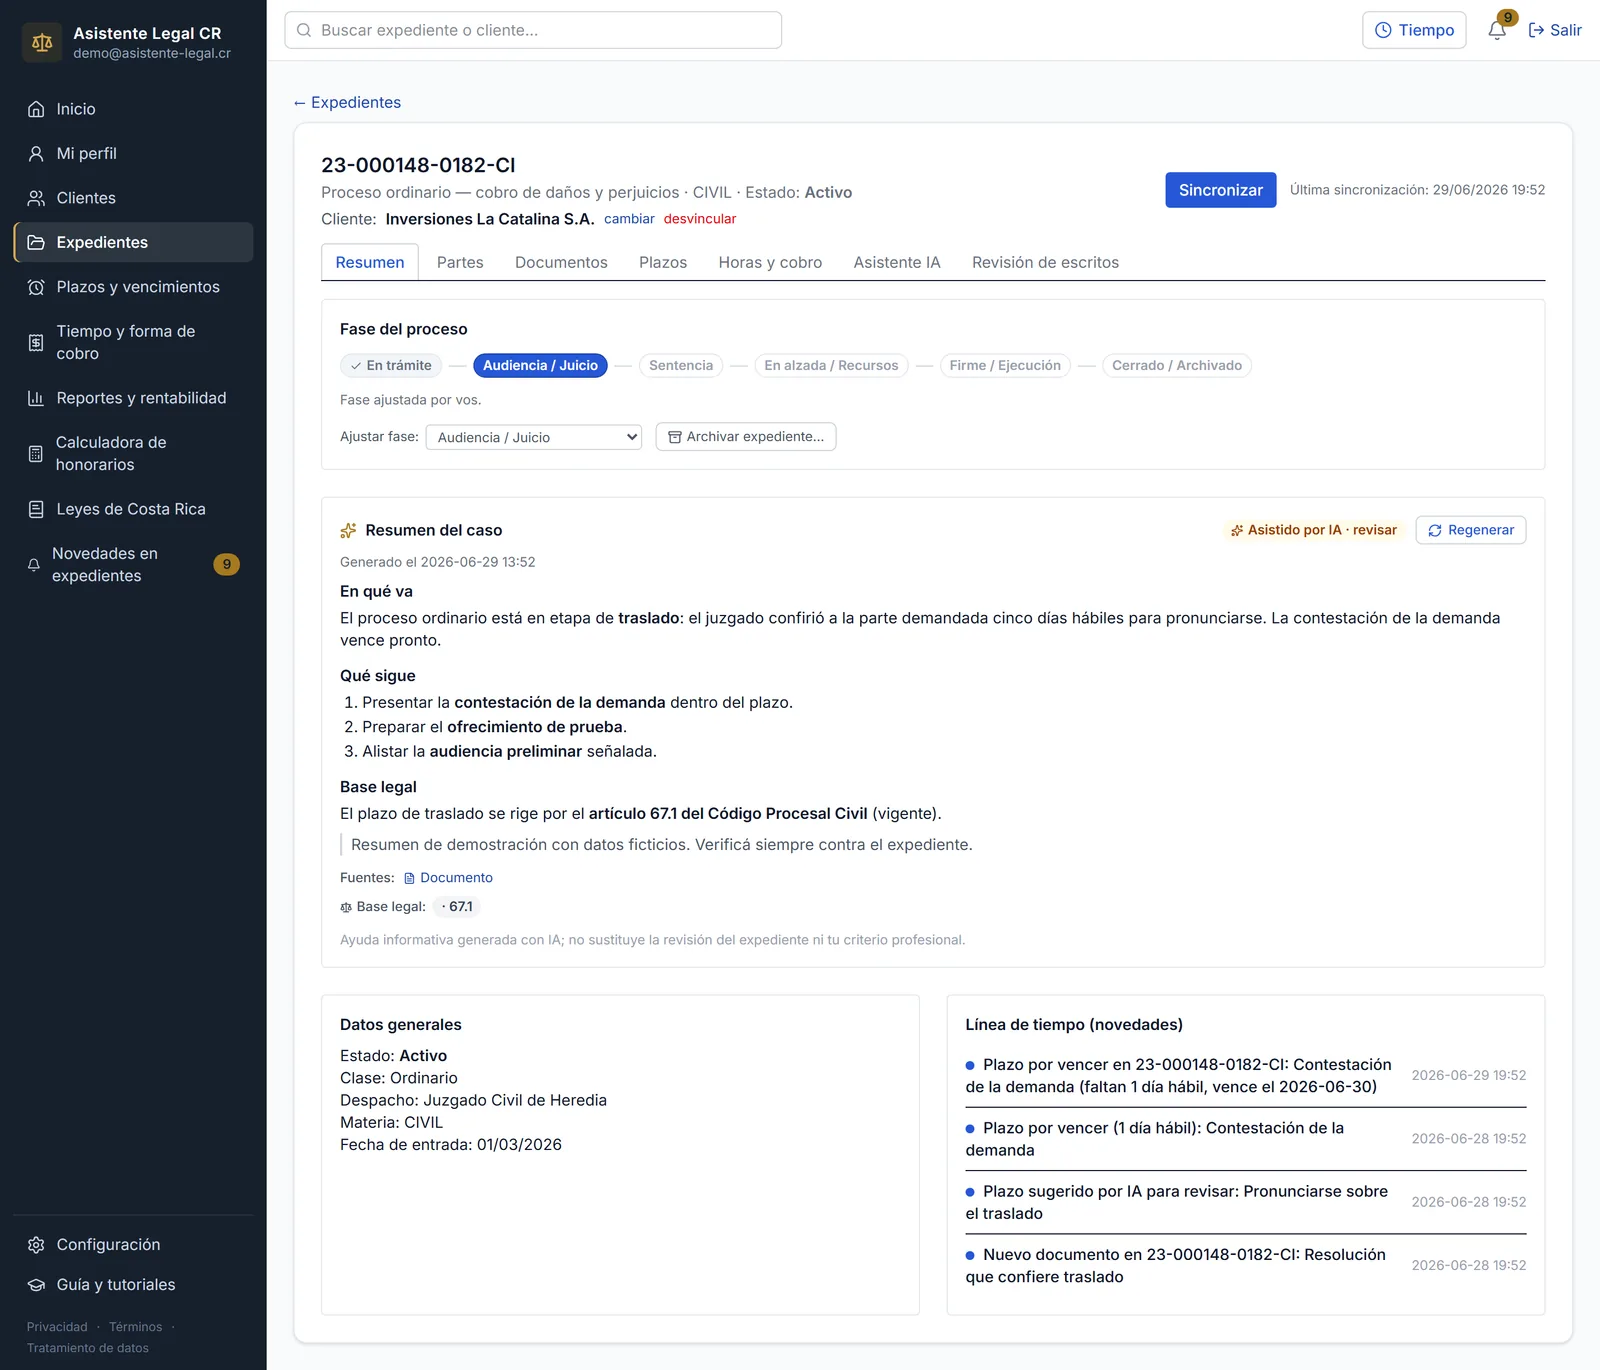Image resolution: width=1600 pixels, height=1370 pixels.
Task: Click the scales icon beside Base legal
Action: pos(346,907)
